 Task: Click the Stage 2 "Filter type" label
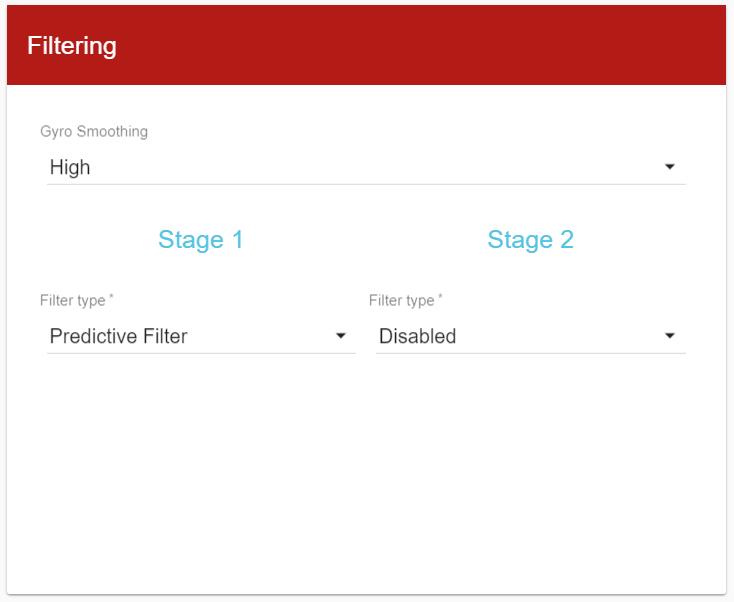402,301
